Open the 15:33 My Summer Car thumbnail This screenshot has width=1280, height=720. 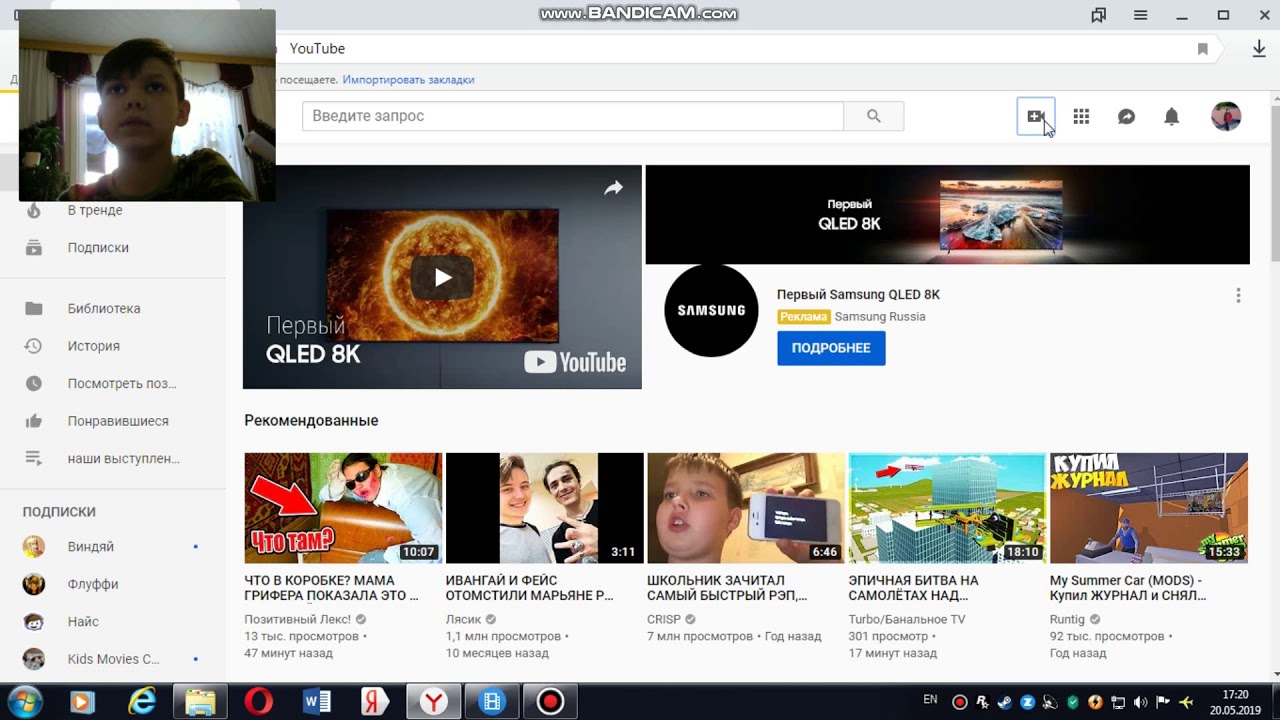pos(1149,508)
